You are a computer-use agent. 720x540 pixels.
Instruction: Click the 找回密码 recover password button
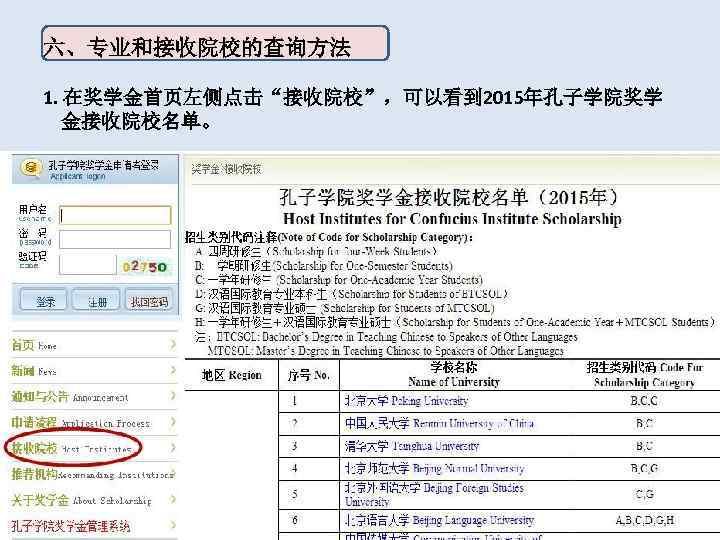tap(149, 301)
